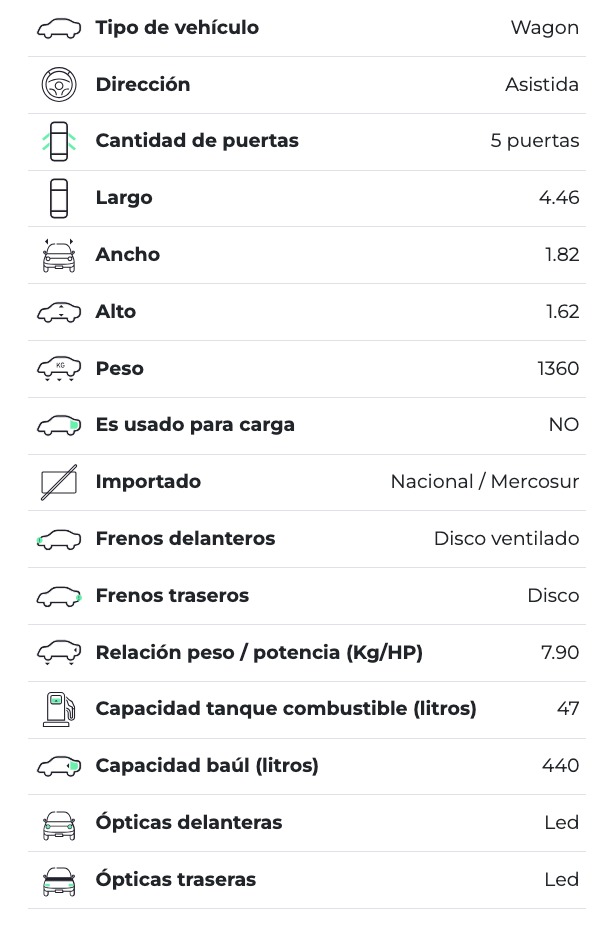606x934 pixels.
Task: Click the Alto car height icon
Action: [59, 312]
